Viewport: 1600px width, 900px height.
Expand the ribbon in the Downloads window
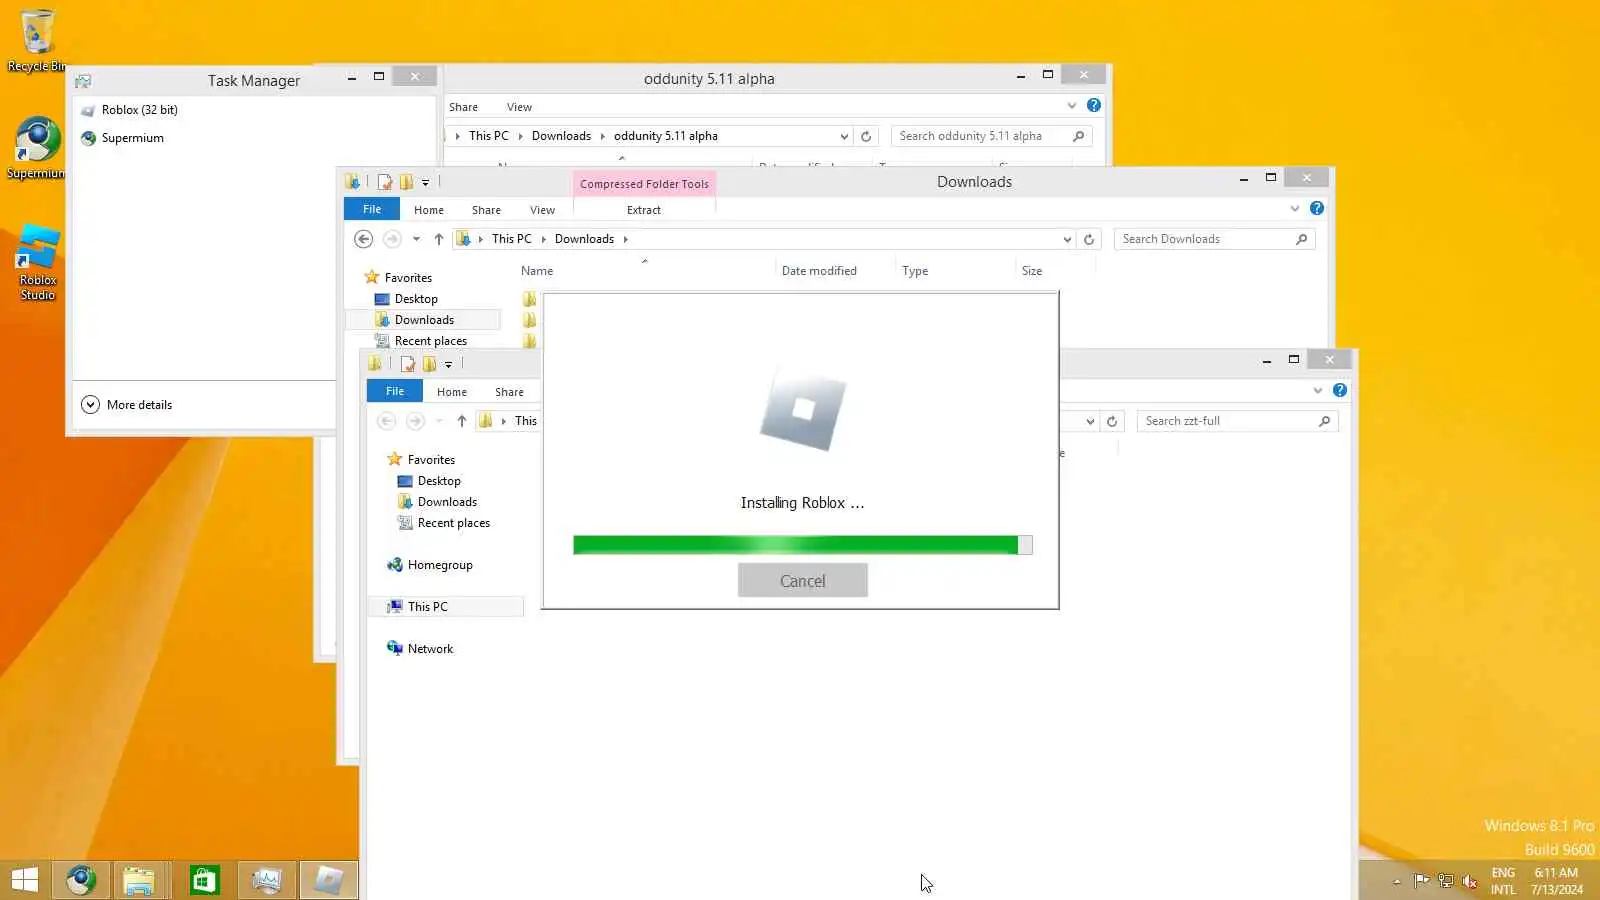point(1295,208)
